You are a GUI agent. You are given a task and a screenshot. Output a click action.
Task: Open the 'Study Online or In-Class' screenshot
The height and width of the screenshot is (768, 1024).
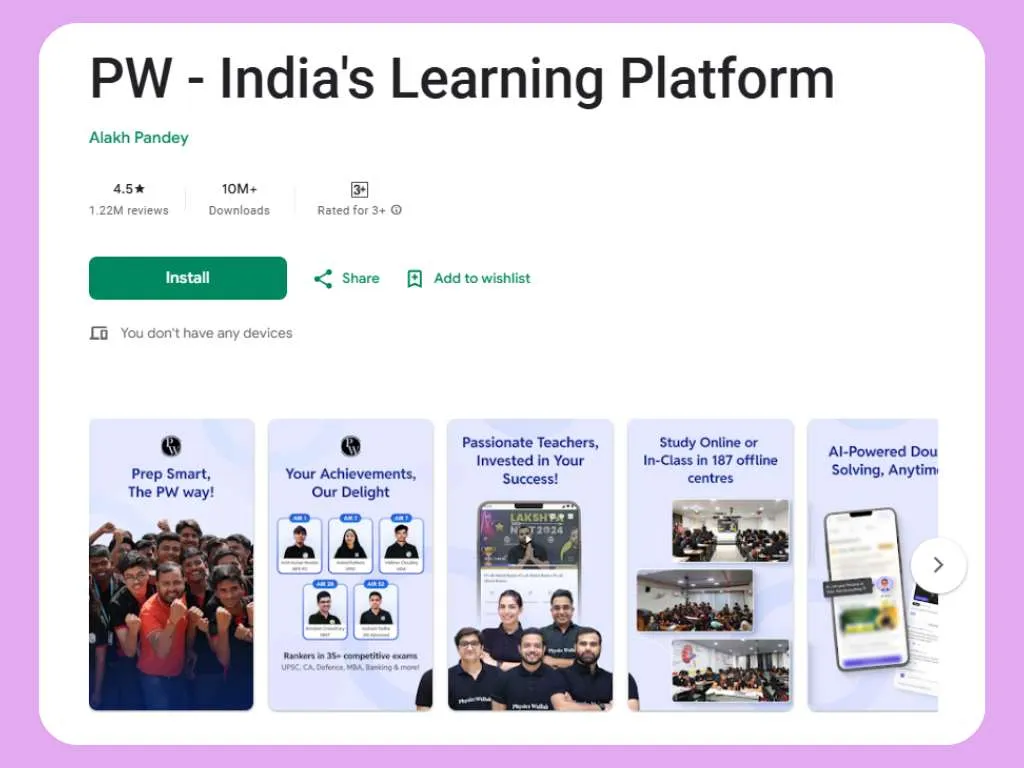click(x=710, y=565)
